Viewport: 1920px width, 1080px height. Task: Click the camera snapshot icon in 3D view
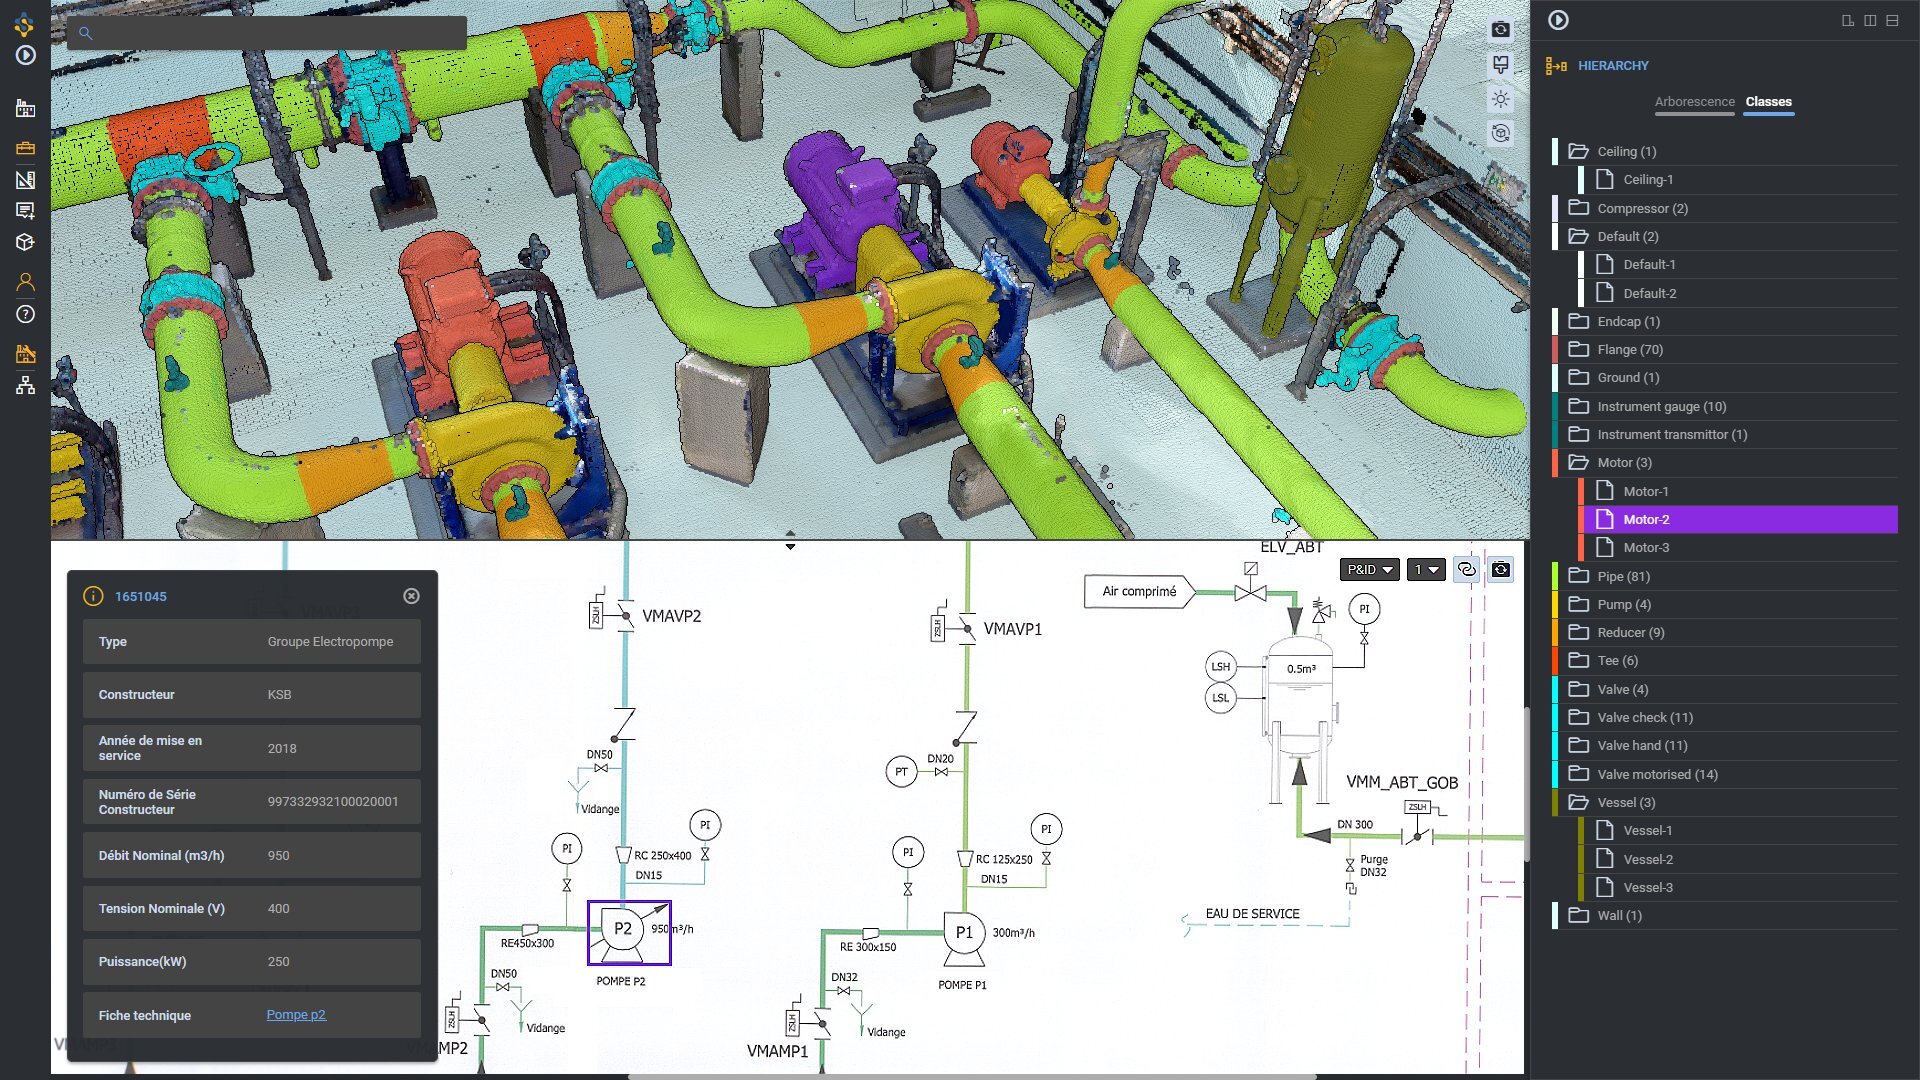coord(1500,30)
